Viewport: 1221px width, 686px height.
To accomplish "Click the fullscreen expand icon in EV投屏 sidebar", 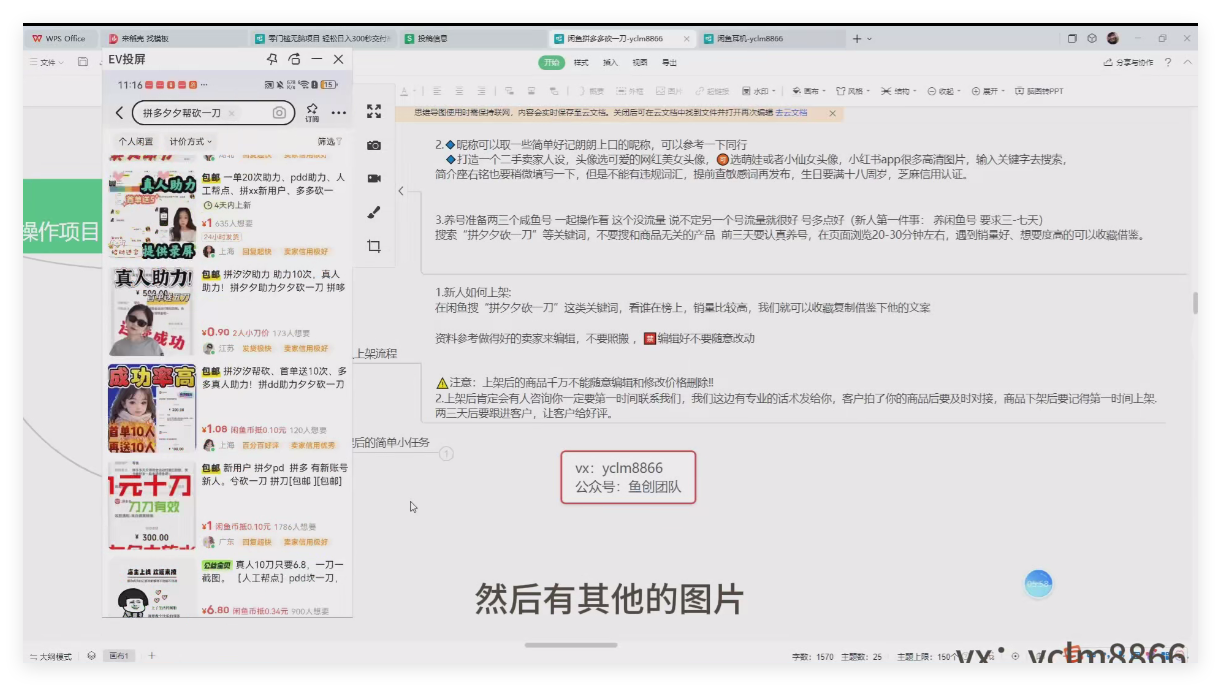I will tap(374, 111).
